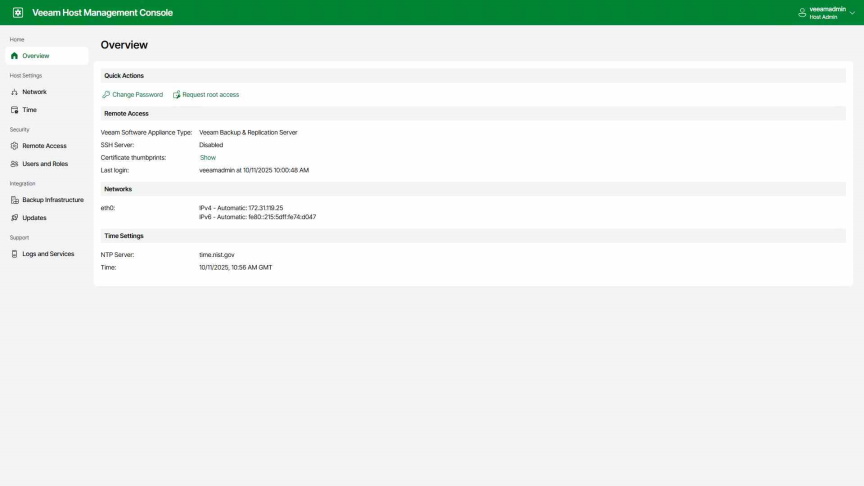Click the Request root access icon
The width and height of the screenshot is (864, 486).
click(x=176, y=95)
